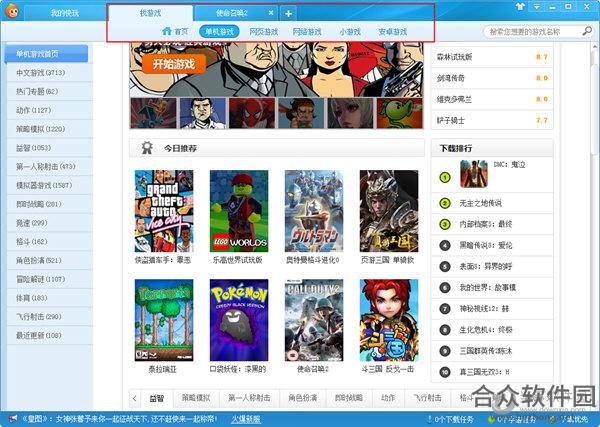Screen dimensions: 600x427
Task: Click the plus icon to add a tab
Action: 289,14
